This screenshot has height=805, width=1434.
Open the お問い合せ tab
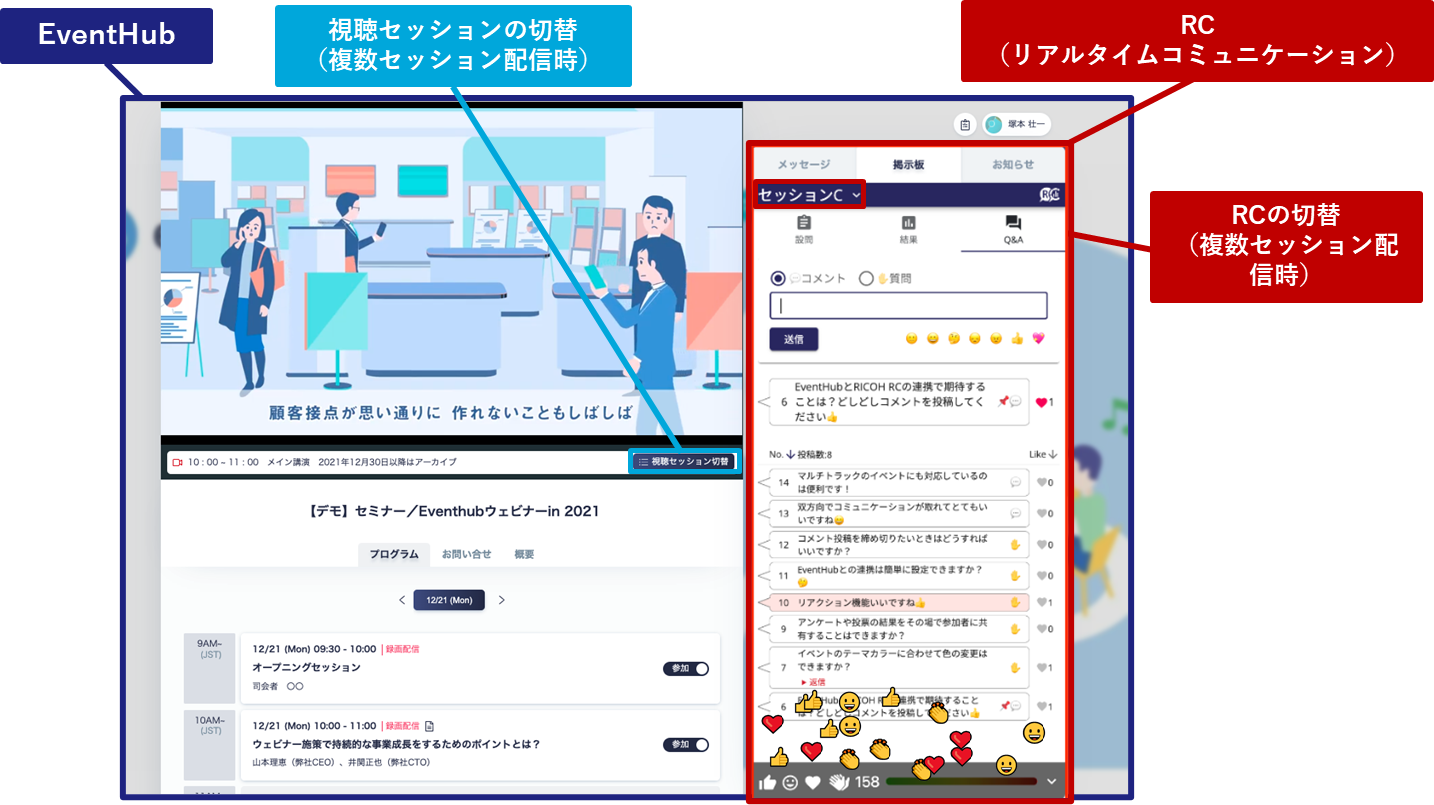(x=467, y=554)
